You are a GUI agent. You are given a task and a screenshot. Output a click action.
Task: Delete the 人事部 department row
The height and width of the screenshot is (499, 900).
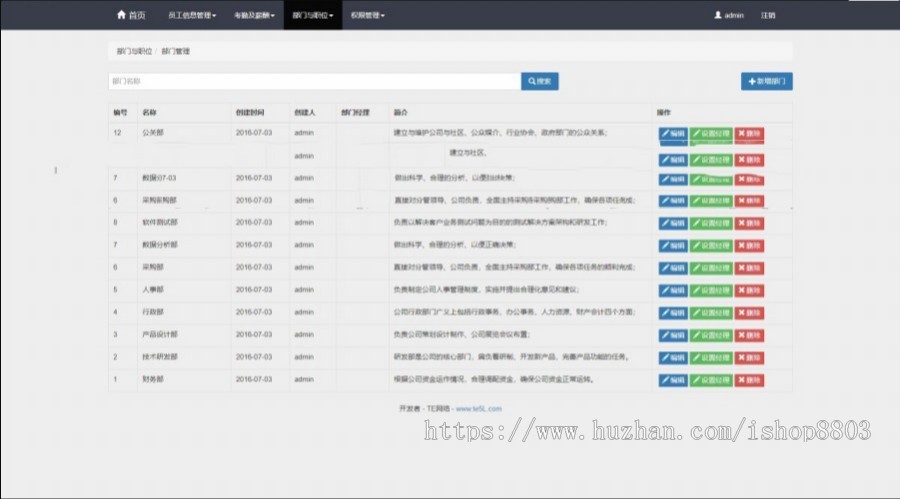pos(749,291)
